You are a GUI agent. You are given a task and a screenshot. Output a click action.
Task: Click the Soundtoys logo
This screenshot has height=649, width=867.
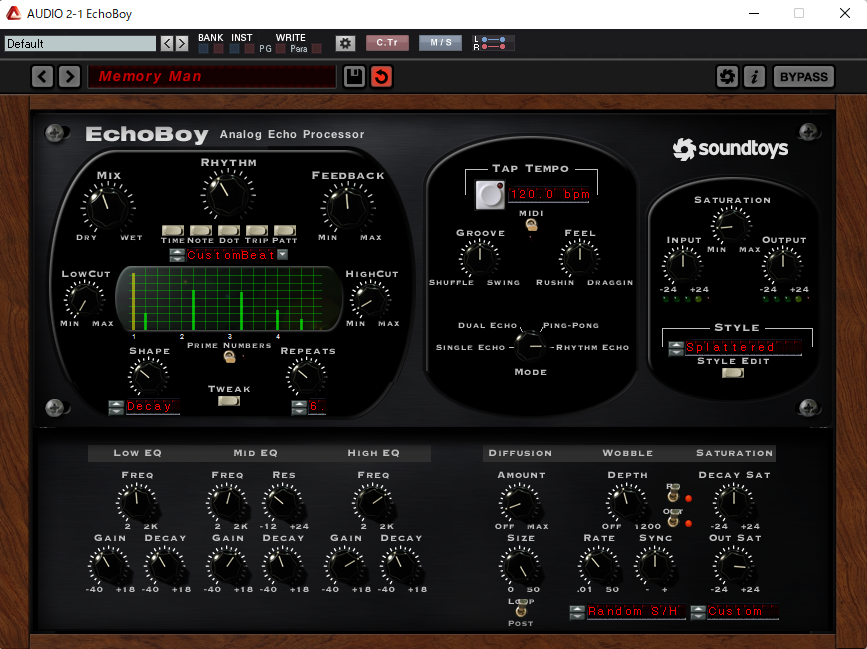pos(730,149)
